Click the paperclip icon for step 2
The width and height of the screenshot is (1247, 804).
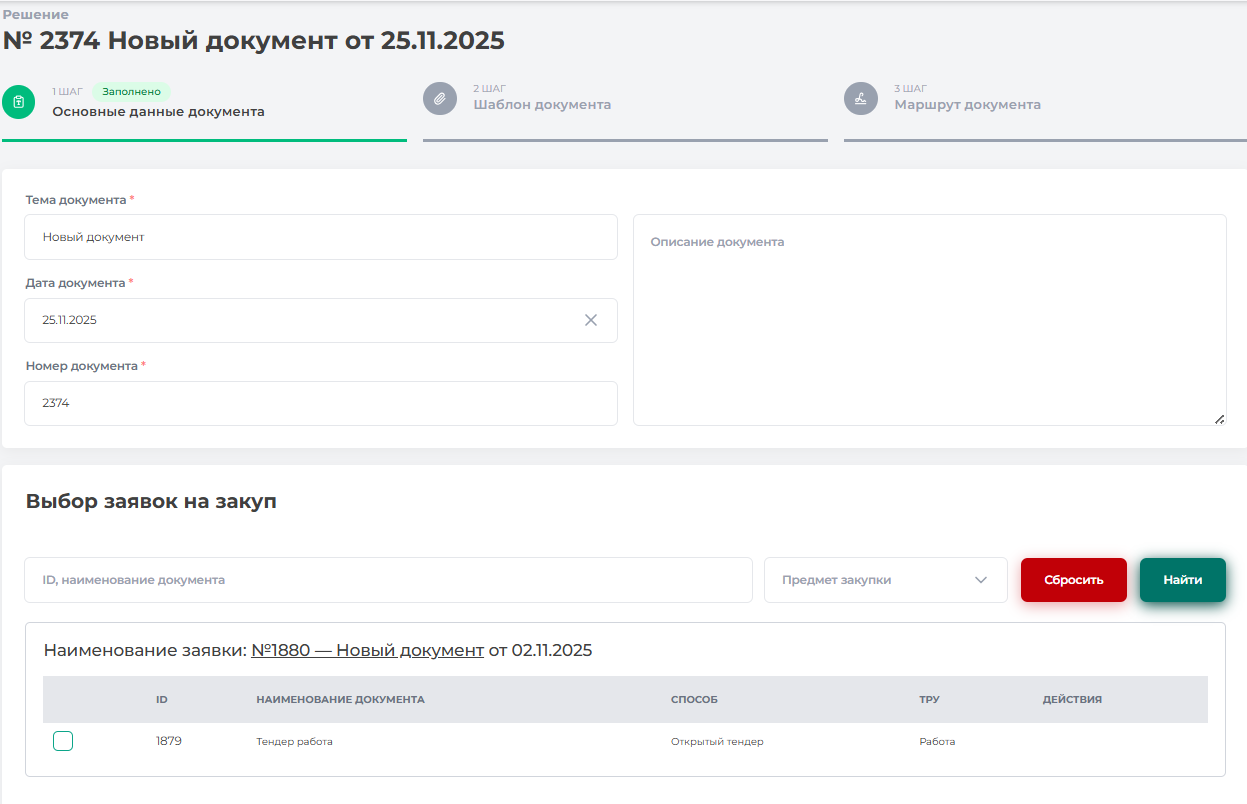tap(440, 99)
